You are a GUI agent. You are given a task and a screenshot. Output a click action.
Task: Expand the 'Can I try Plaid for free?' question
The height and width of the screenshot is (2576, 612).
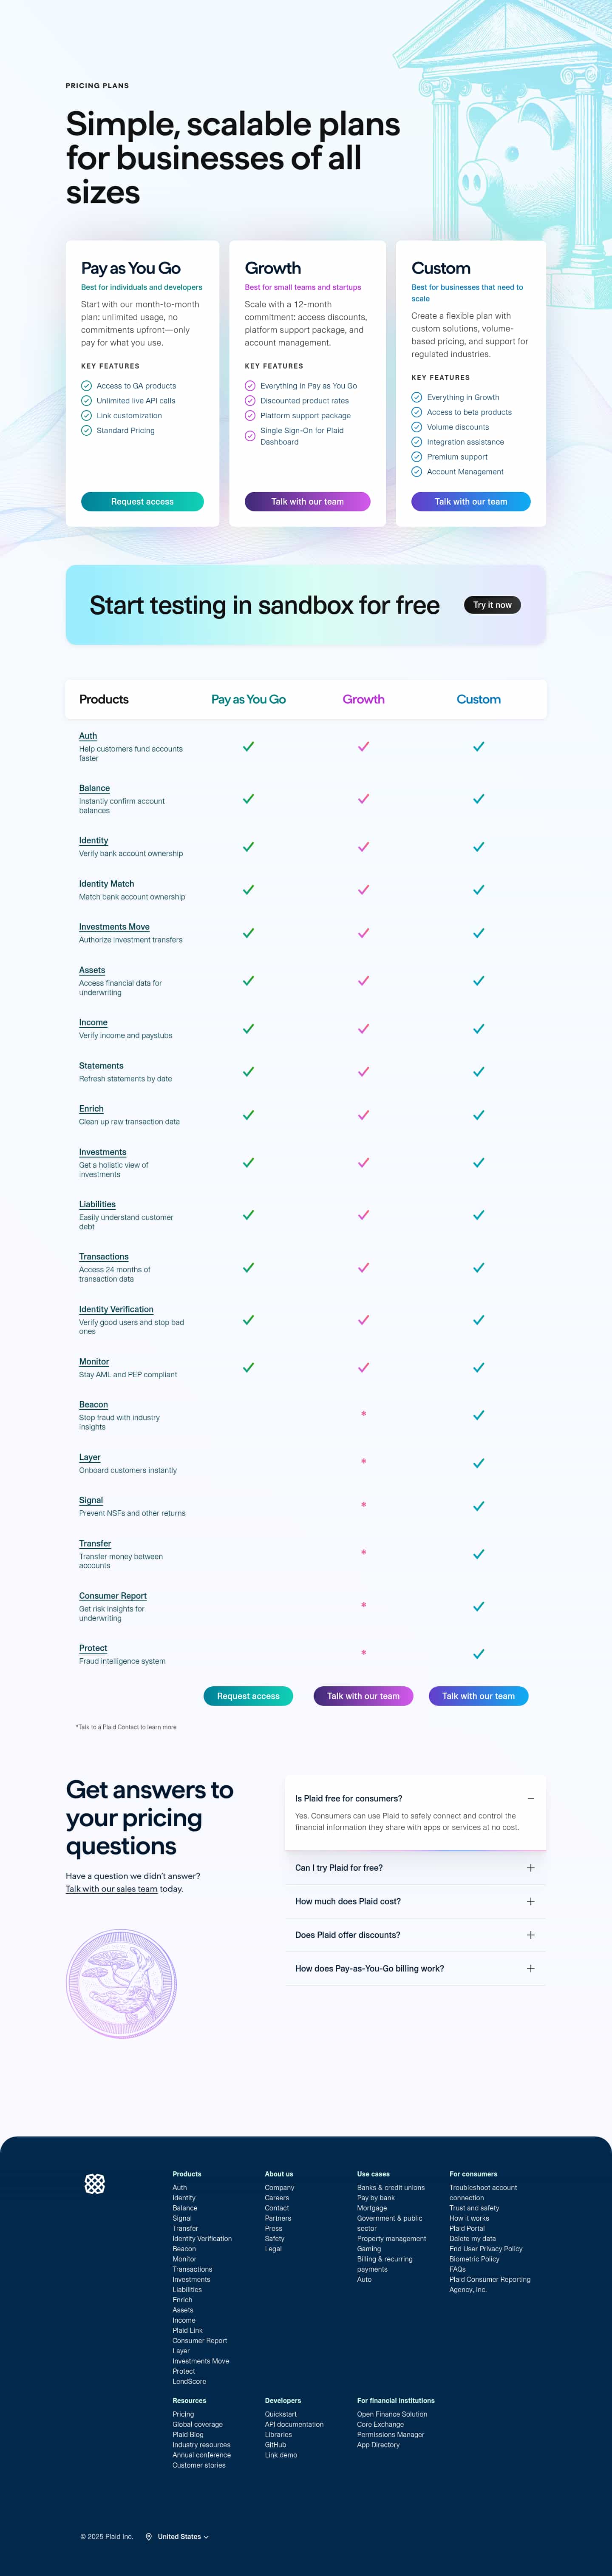[530, 1868]
